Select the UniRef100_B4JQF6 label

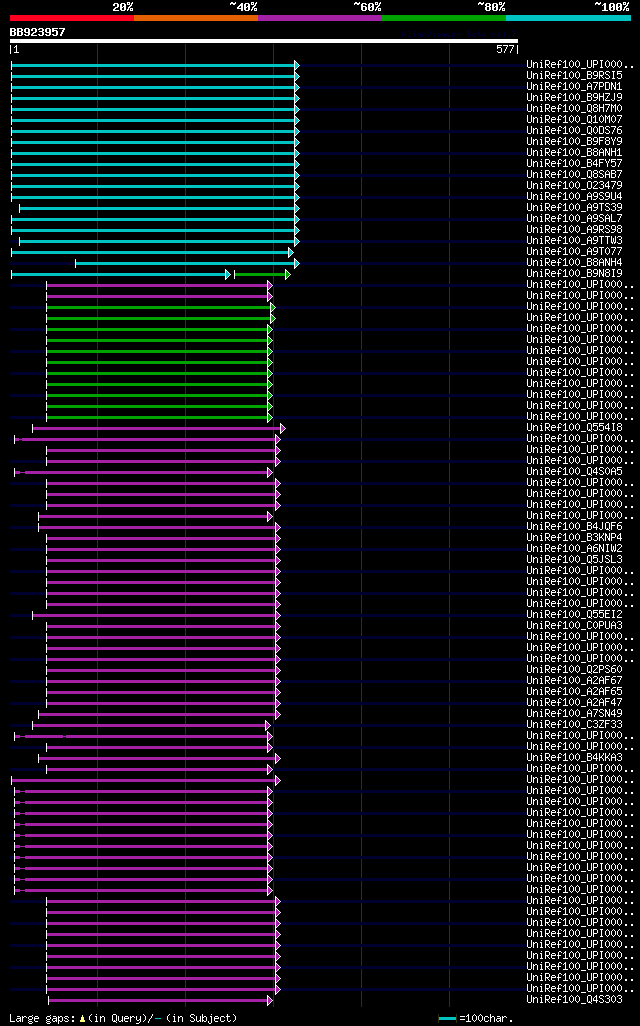[x=574, y=526]
